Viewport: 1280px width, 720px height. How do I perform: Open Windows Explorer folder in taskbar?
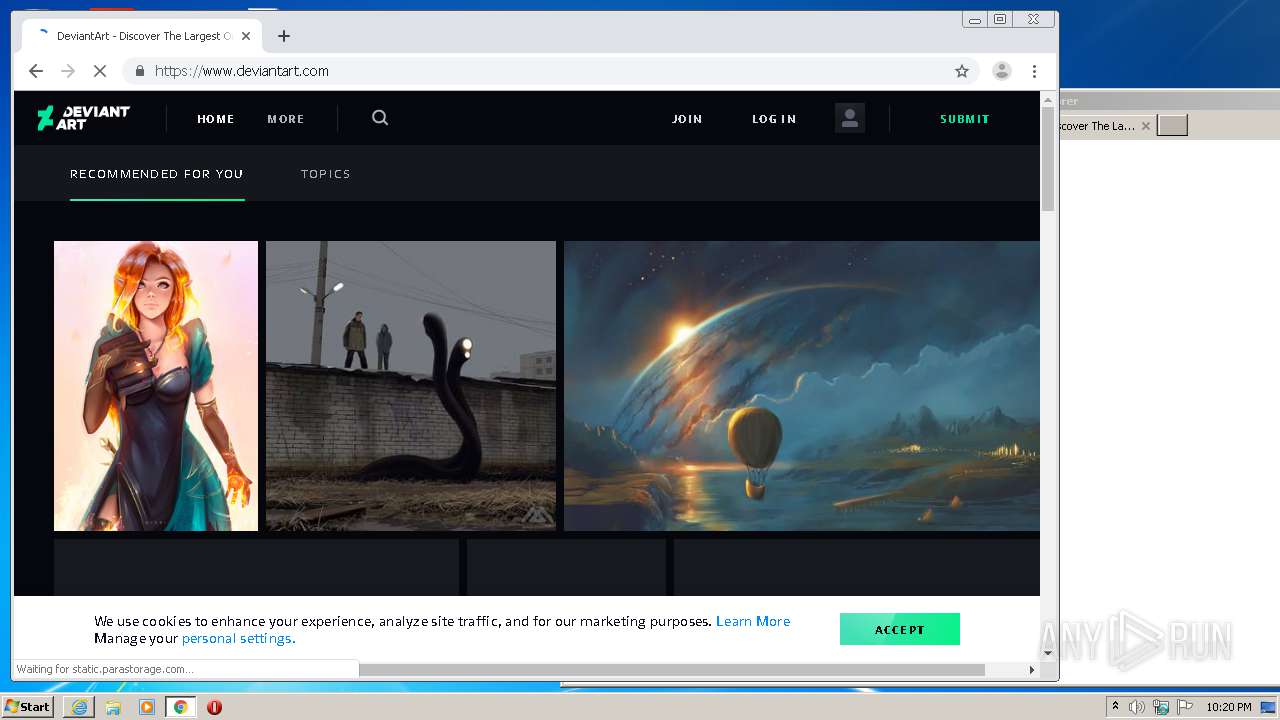coord(113,707)
